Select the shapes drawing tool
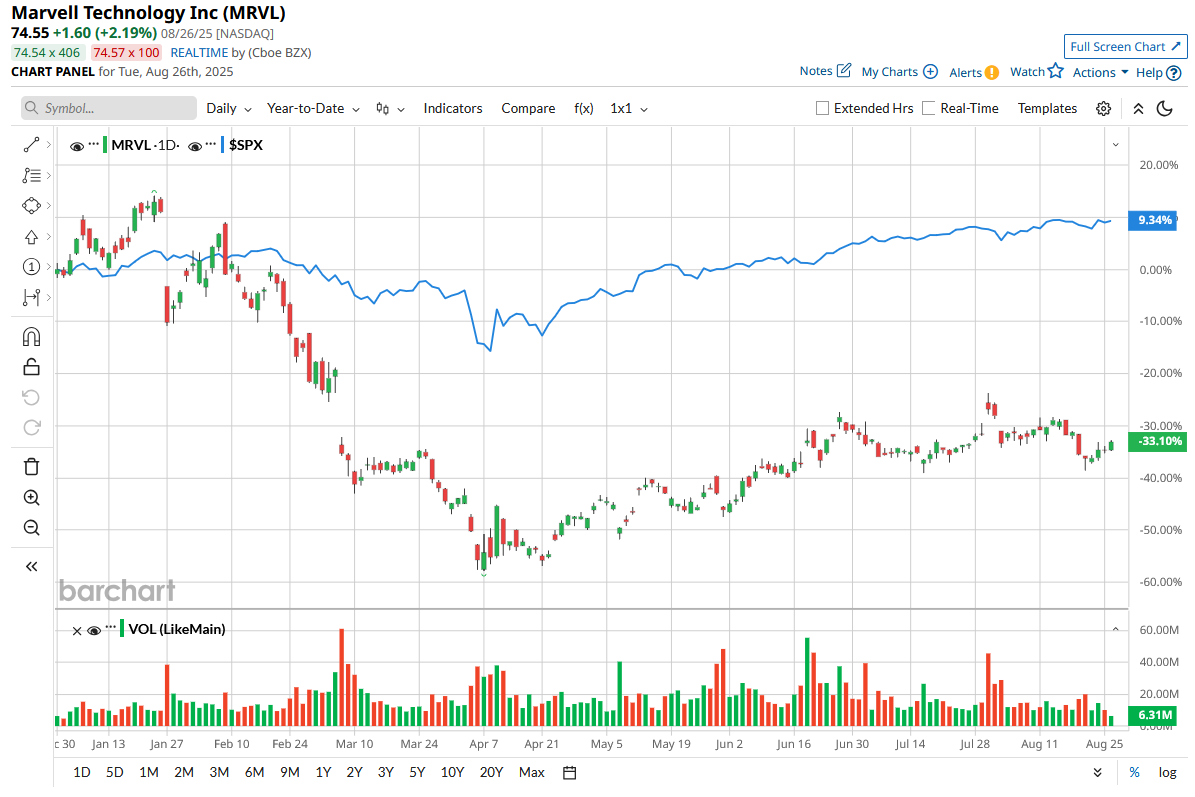Viewport: 1195px width, 797px height. point(31,206)
